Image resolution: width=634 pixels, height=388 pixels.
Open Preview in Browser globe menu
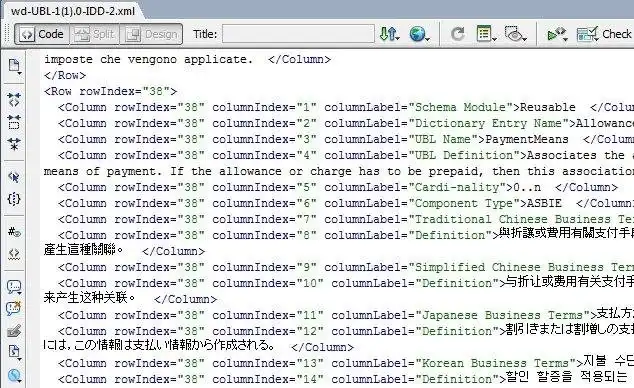419,34
